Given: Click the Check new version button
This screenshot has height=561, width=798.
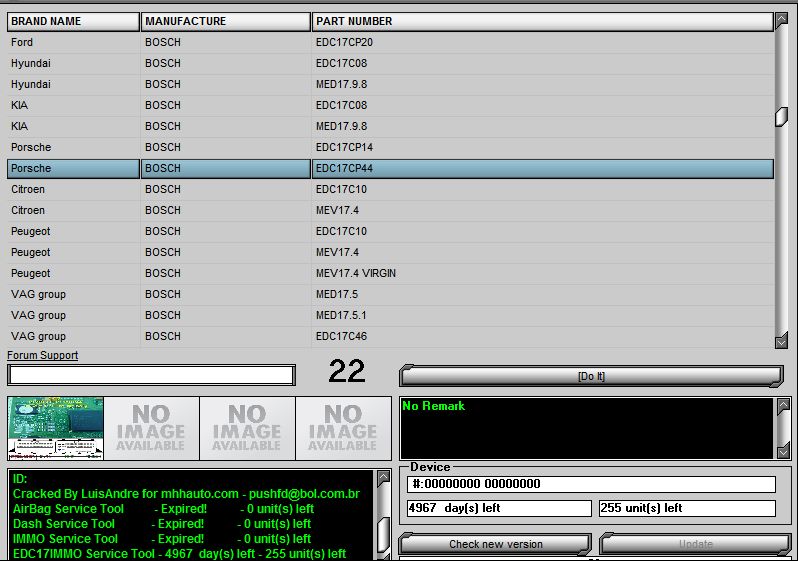Looking at the screenshot, I should click(x=495, y=544).
